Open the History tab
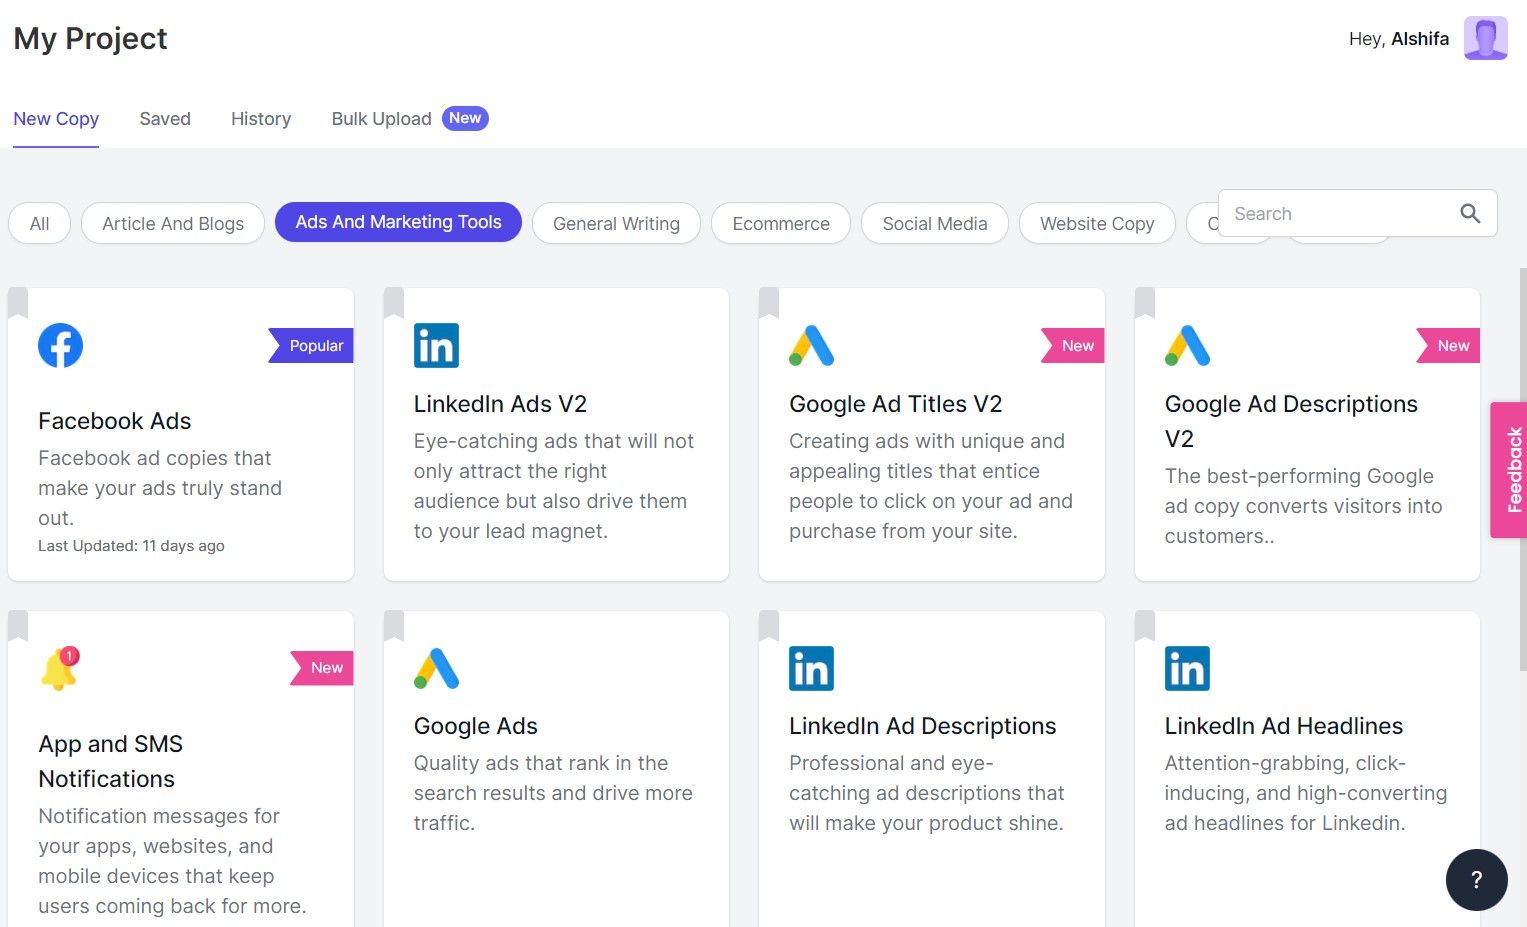 pyautogui.click(x=261, y=119)
